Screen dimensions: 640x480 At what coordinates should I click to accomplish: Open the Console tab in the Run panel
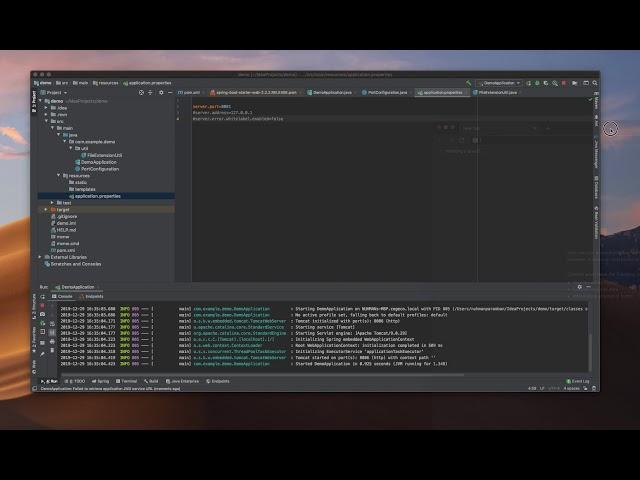click(62, 297)
